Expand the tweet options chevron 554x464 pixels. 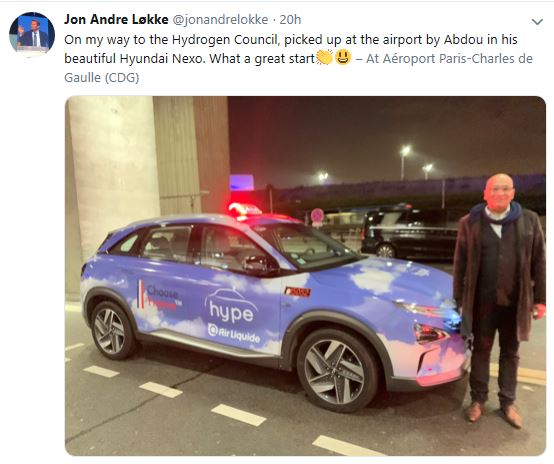pyautogui.click(x=537, y=22)
